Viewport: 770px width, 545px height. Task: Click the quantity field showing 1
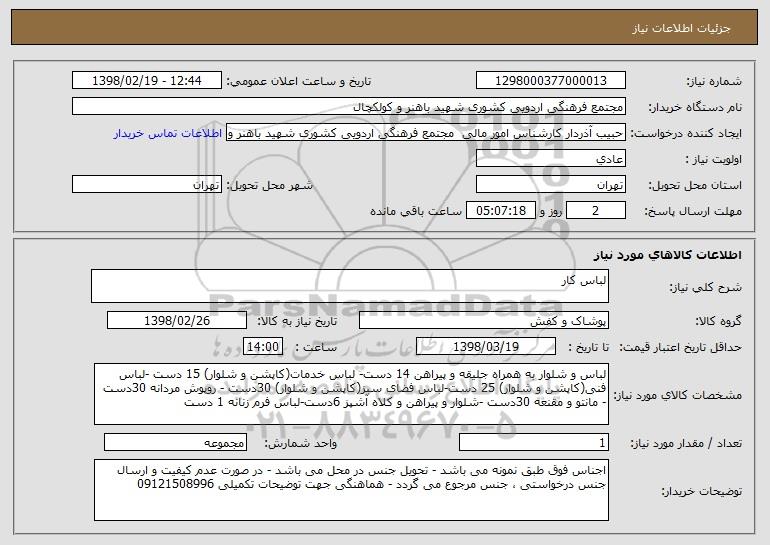coord(534,442)
